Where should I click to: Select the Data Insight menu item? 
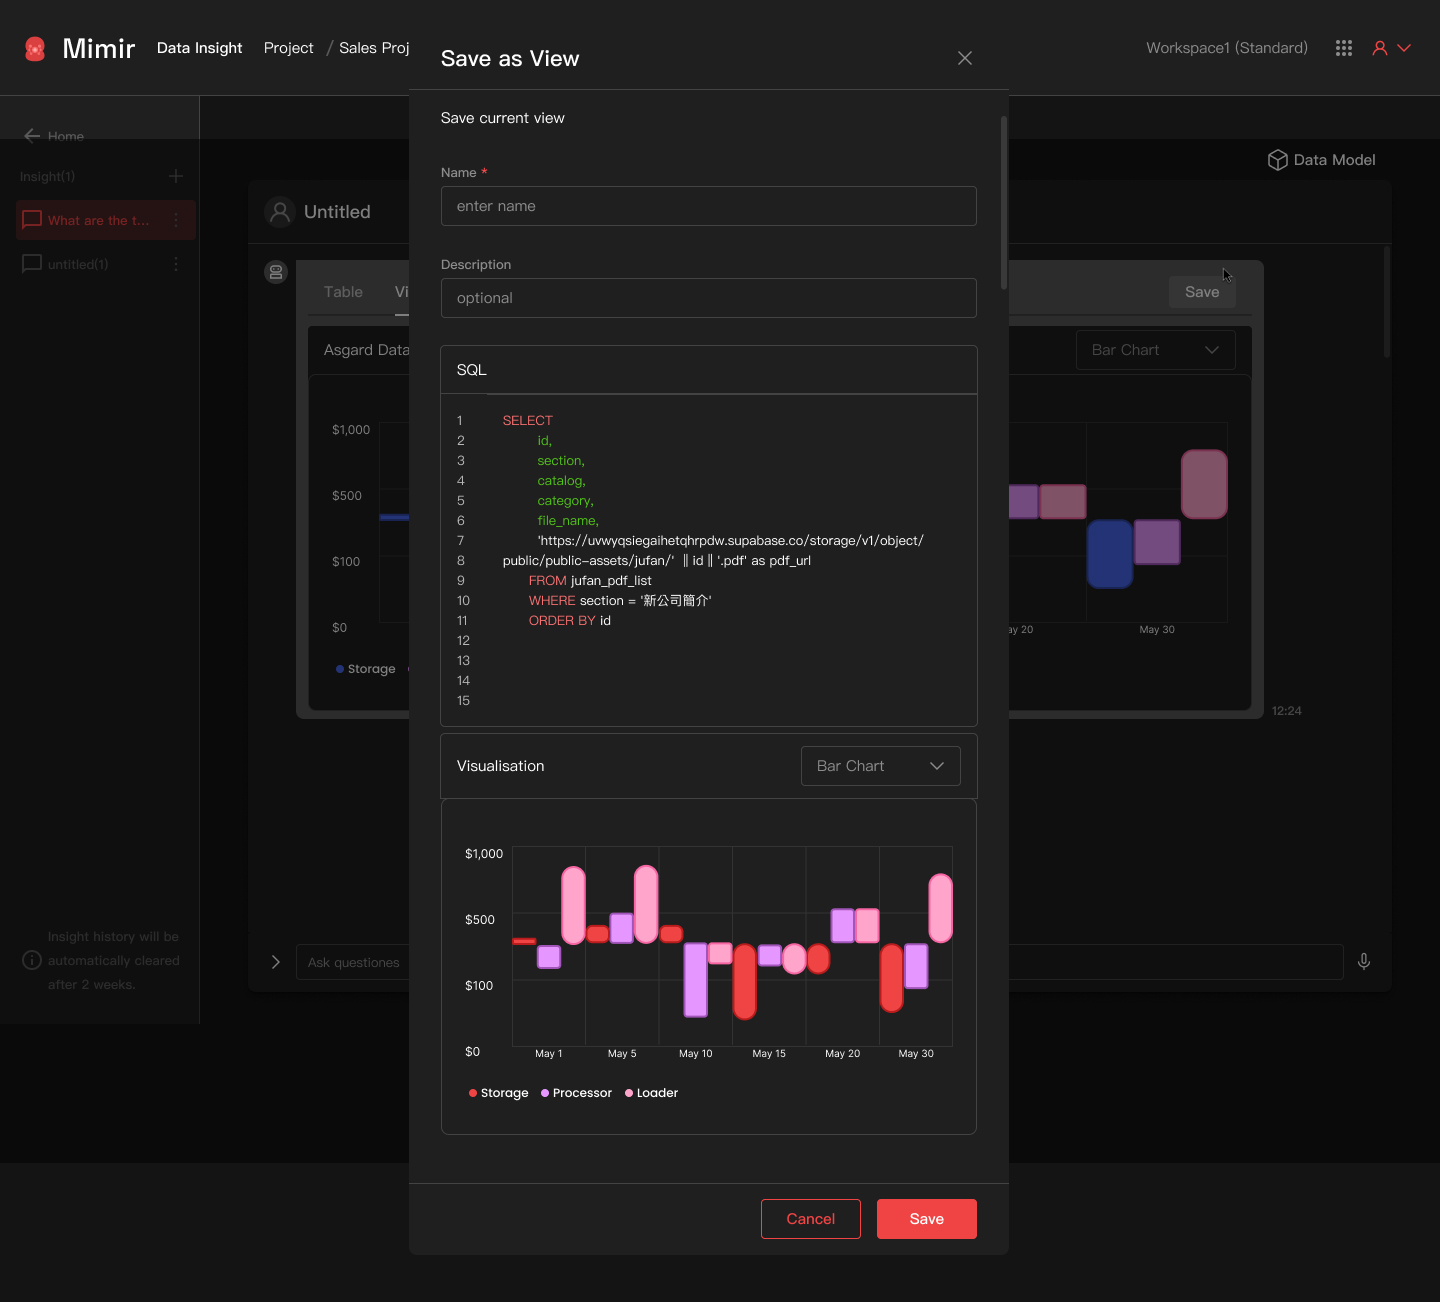199,47
